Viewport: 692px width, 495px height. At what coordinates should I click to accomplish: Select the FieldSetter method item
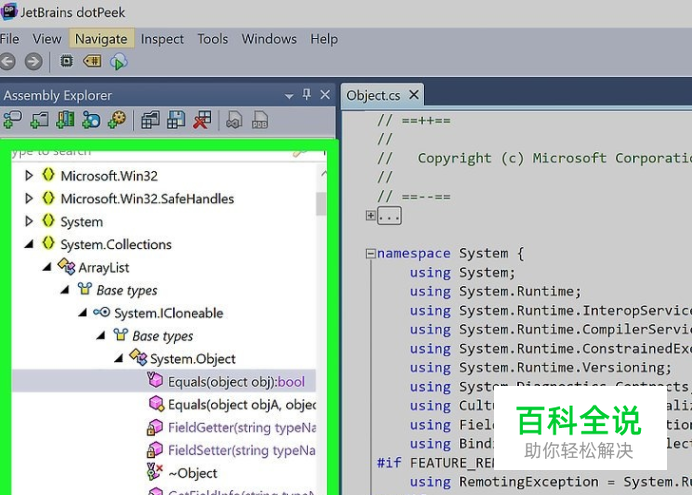click(241, 450)
